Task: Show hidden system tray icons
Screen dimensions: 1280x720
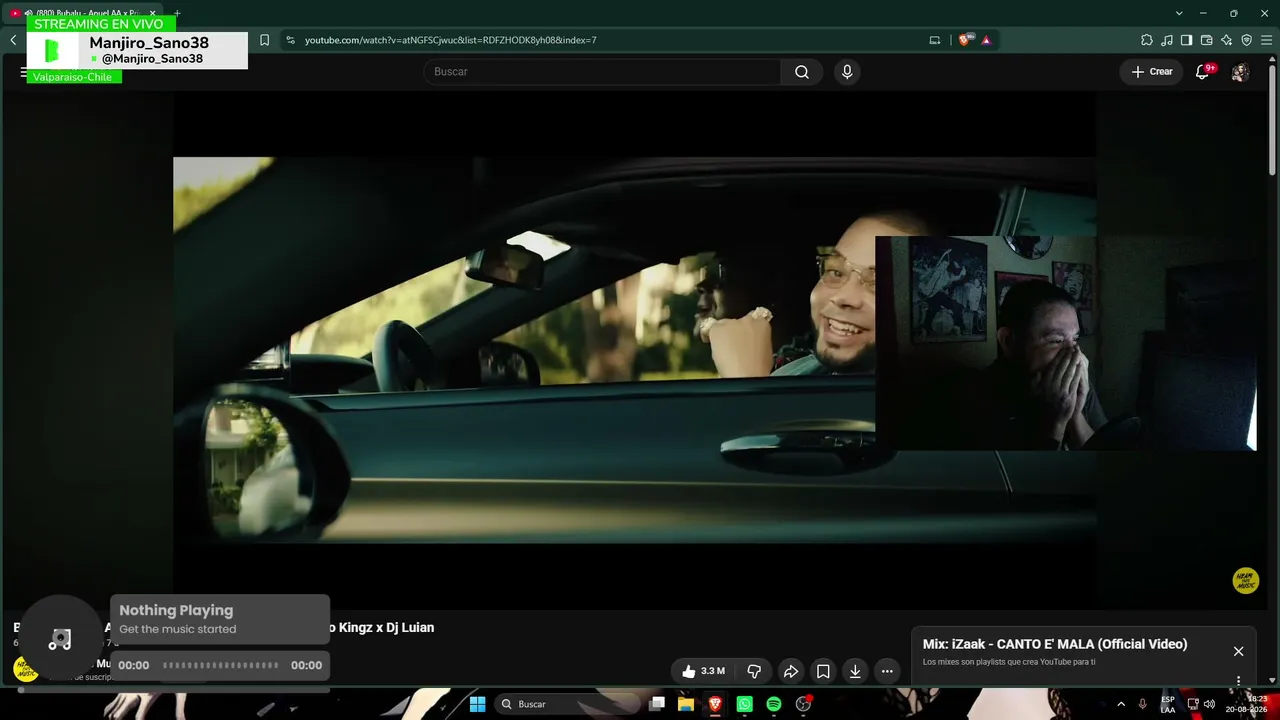Action: point(1121,704)
